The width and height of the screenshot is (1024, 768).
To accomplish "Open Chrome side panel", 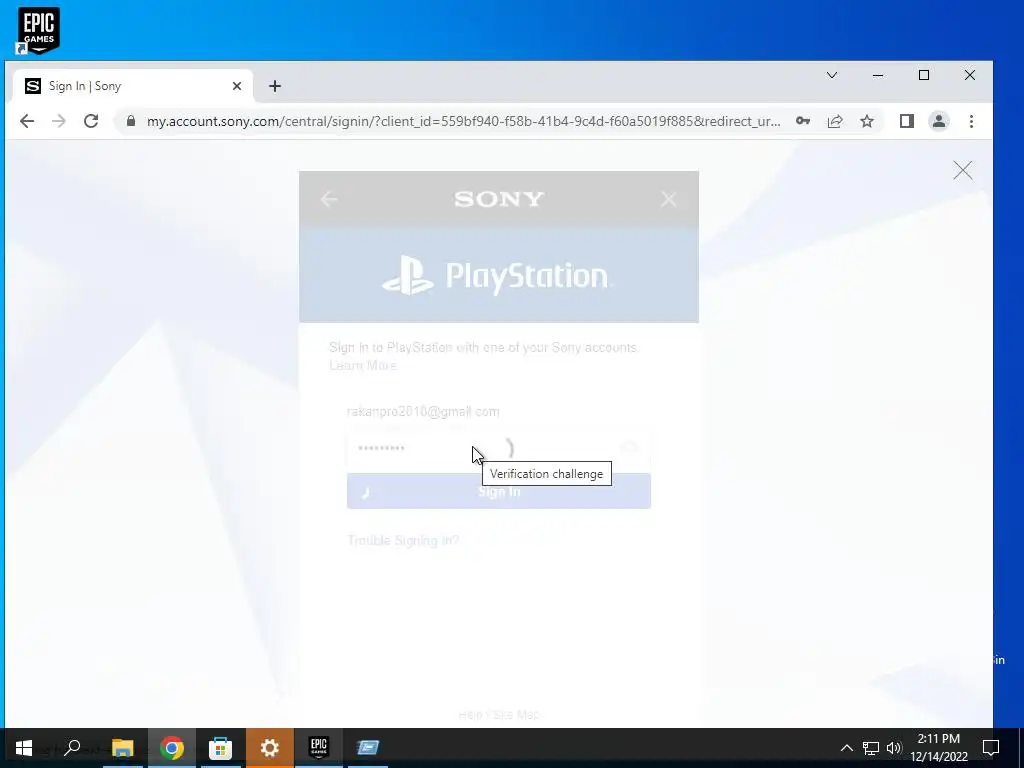I will tap(906, 121).
